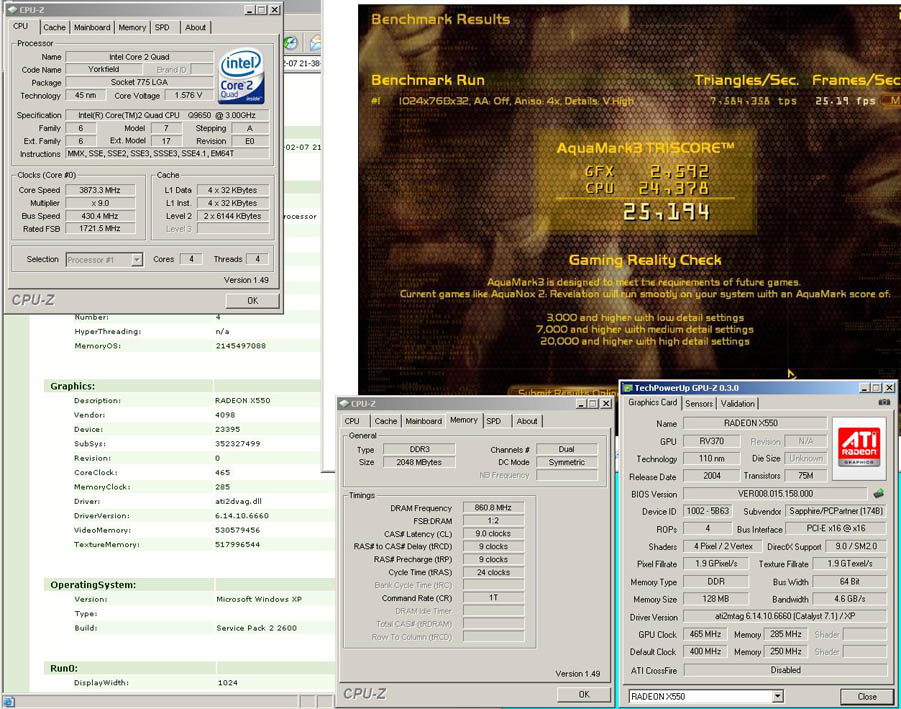Image resolution: width=901 pixels, height=709 pixels.
Task: Click the FSB:DRAM ratio value 1:2
Action: coord(493,521)
